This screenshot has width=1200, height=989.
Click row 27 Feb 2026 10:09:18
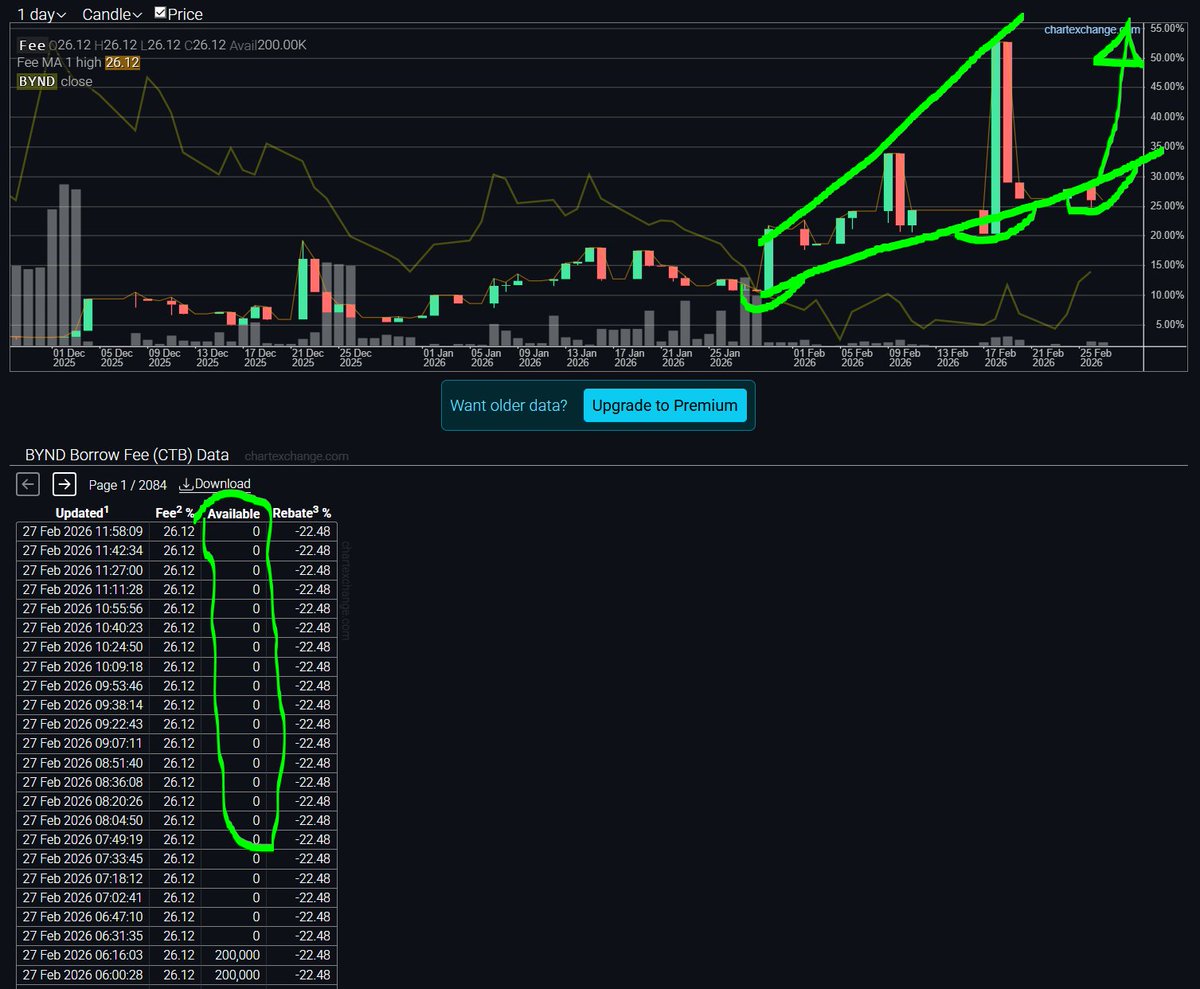coord(177,666)
